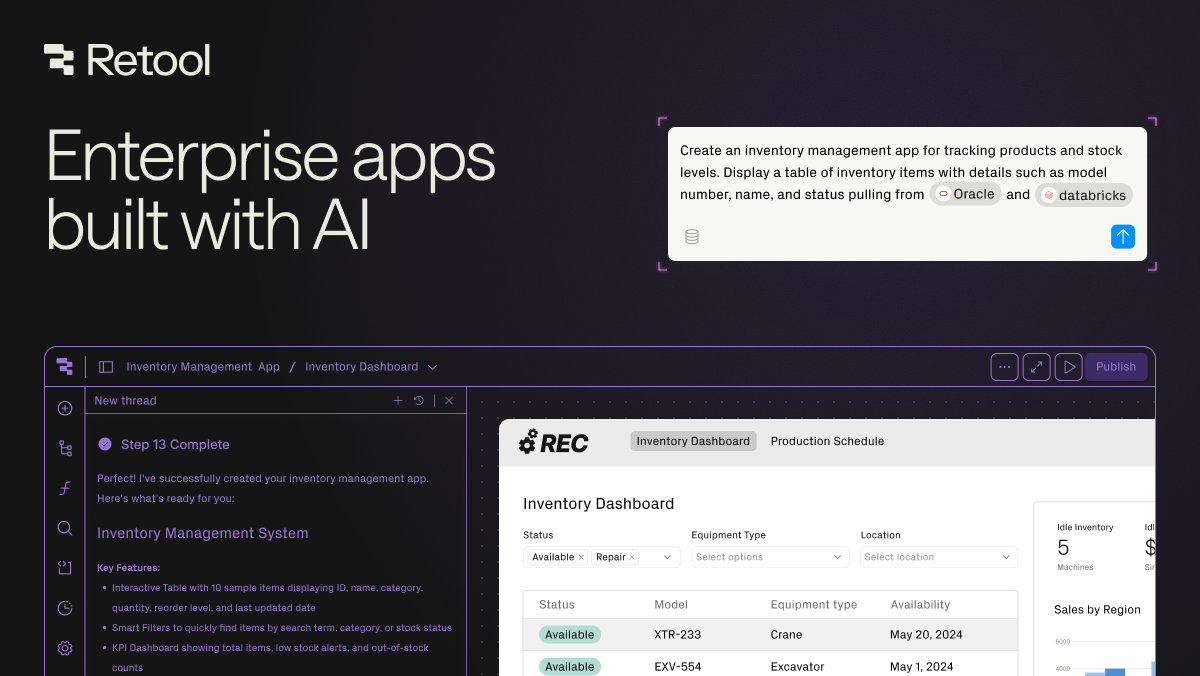Click the Step 13 Complete text
Viewport: 1200px width, 676px height.
(x=175, y=444)
